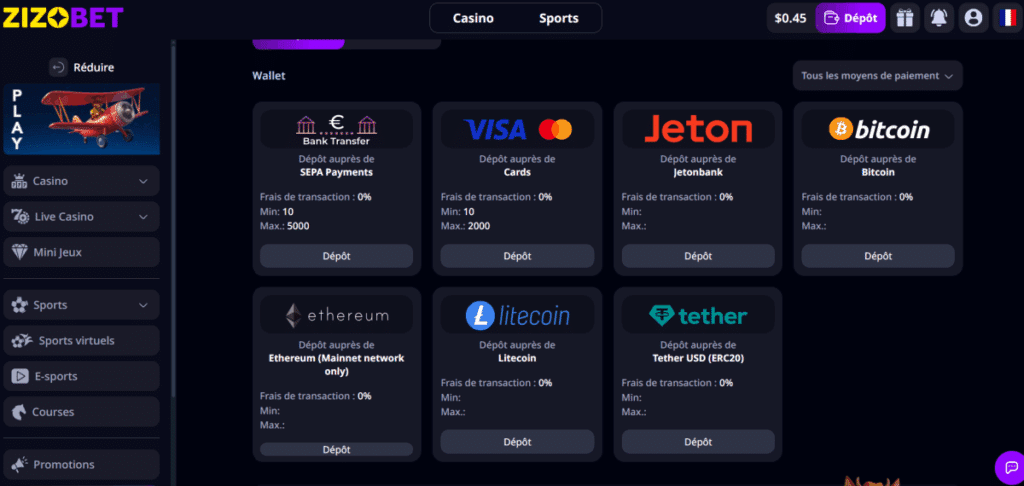Open the user profile icon
This screenshot has height=486, width=1024.
tap(972, 18)
